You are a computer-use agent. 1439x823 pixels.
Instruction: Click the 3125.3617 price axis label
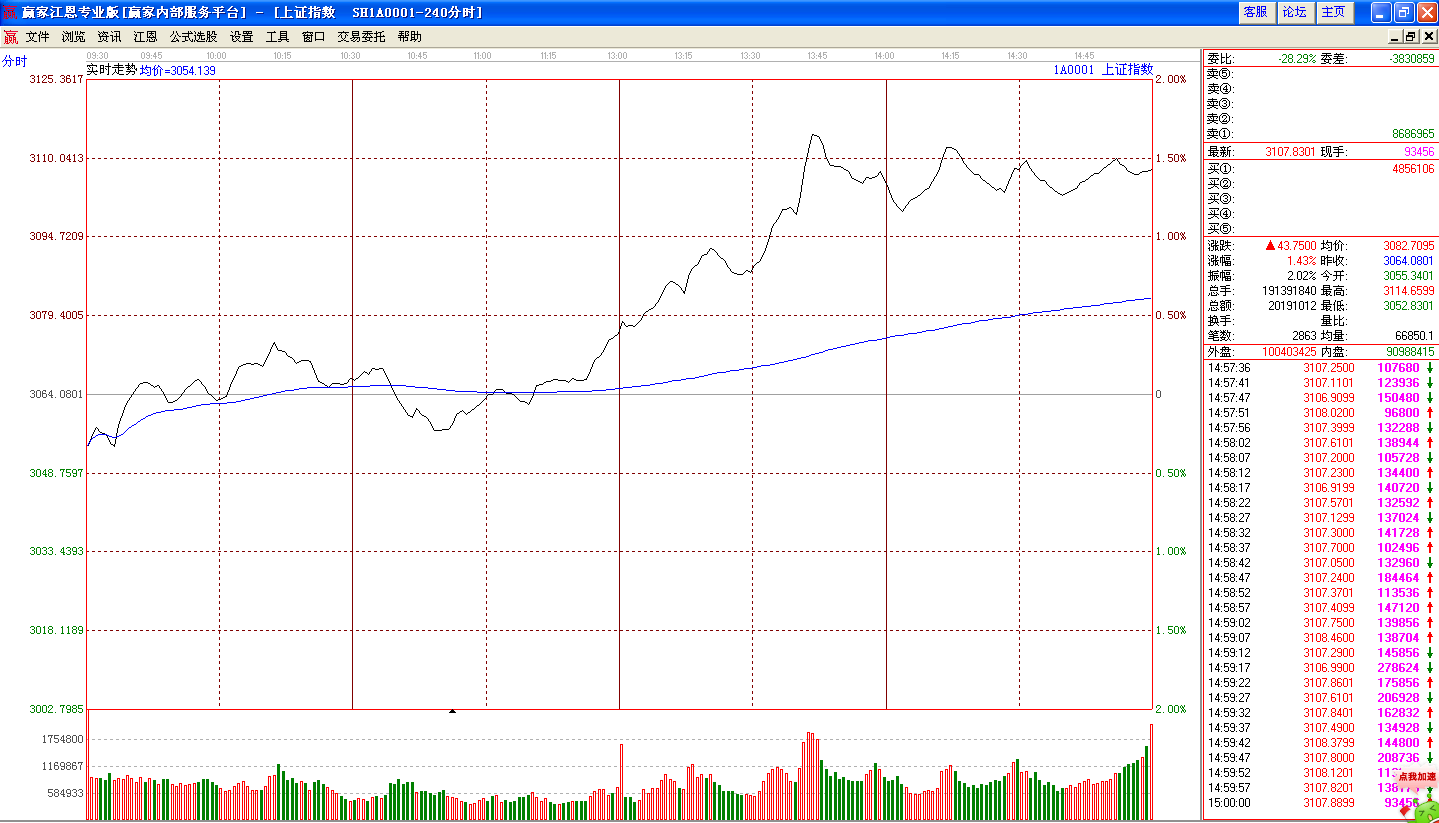(57, 79)
